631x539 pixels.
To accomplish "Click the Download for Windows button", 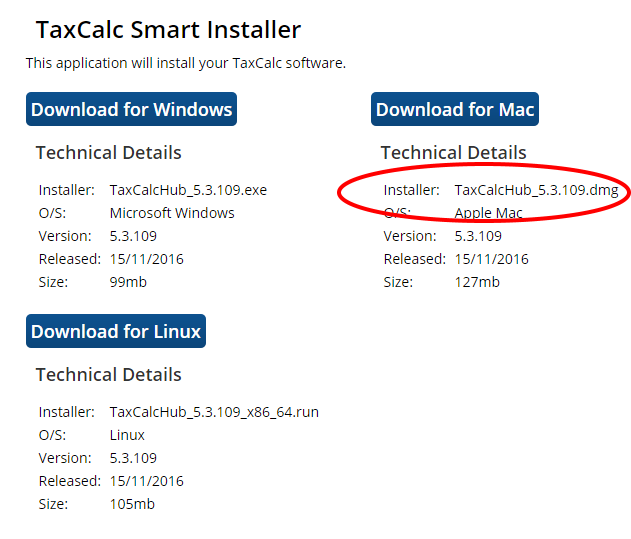I will [x=131, y=110].
